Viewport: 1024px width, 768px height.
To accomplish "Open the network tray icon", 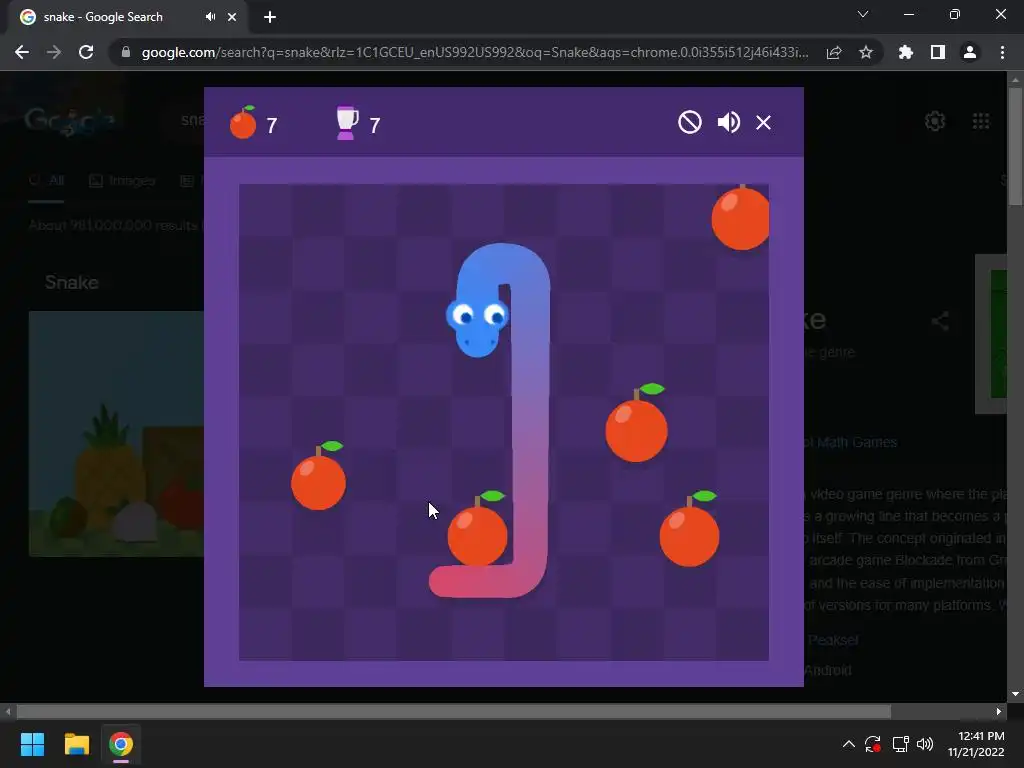I will (901, 744).
